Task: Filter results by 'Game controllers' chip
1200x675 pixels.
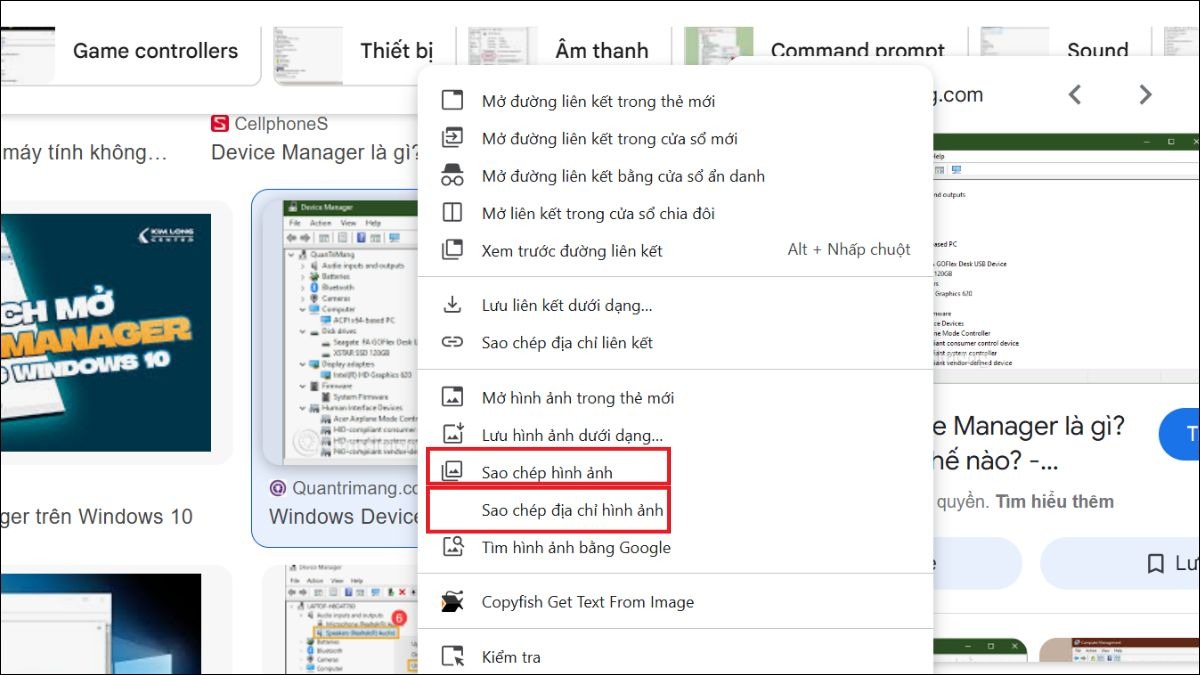Action: pyautogui.click(x=155, y=51)
